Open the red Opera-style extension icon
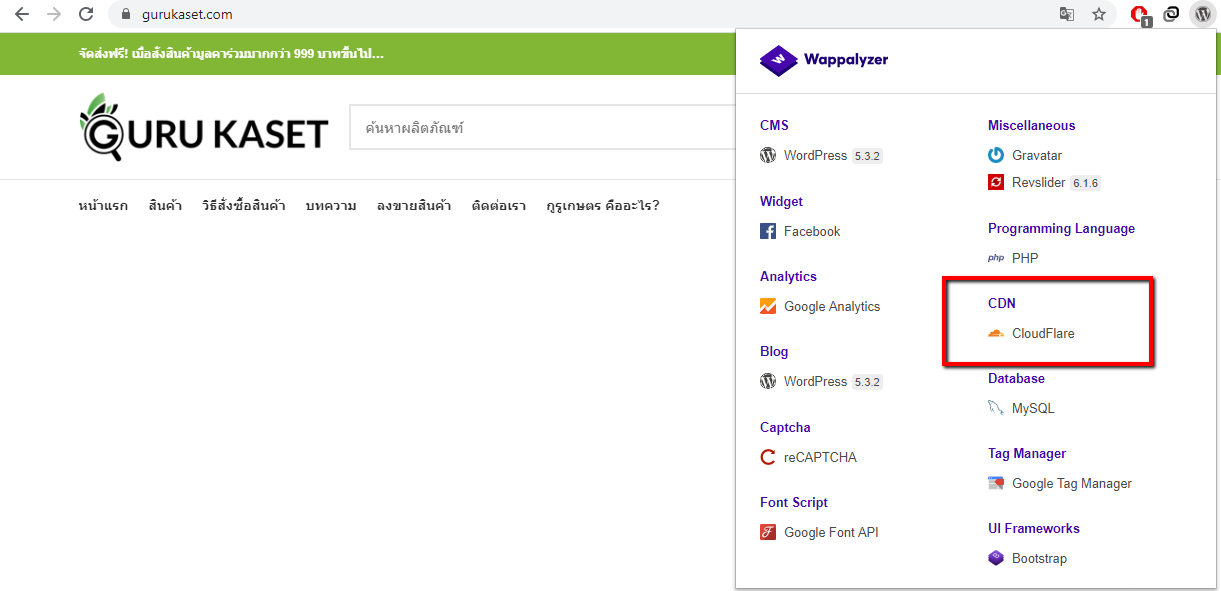Screen dimensions: 1221x591 coord(1140,15)
